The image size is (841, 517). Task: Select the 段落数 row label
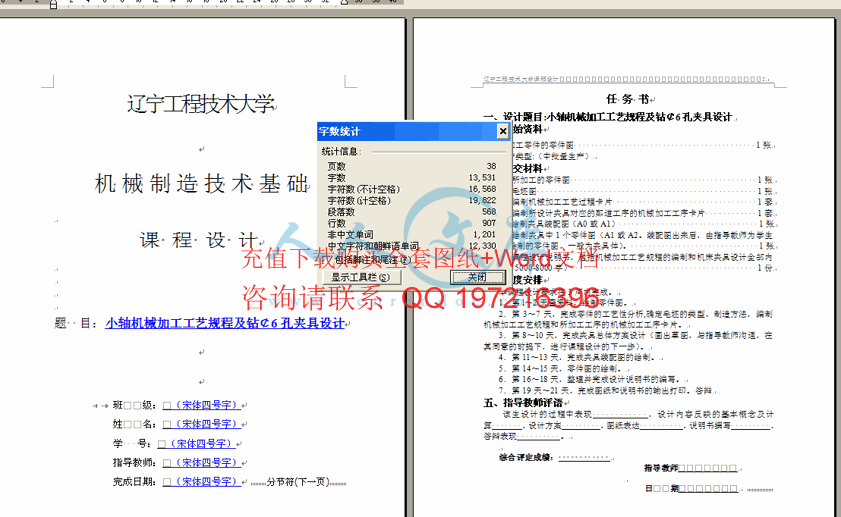tap(341, 212)
